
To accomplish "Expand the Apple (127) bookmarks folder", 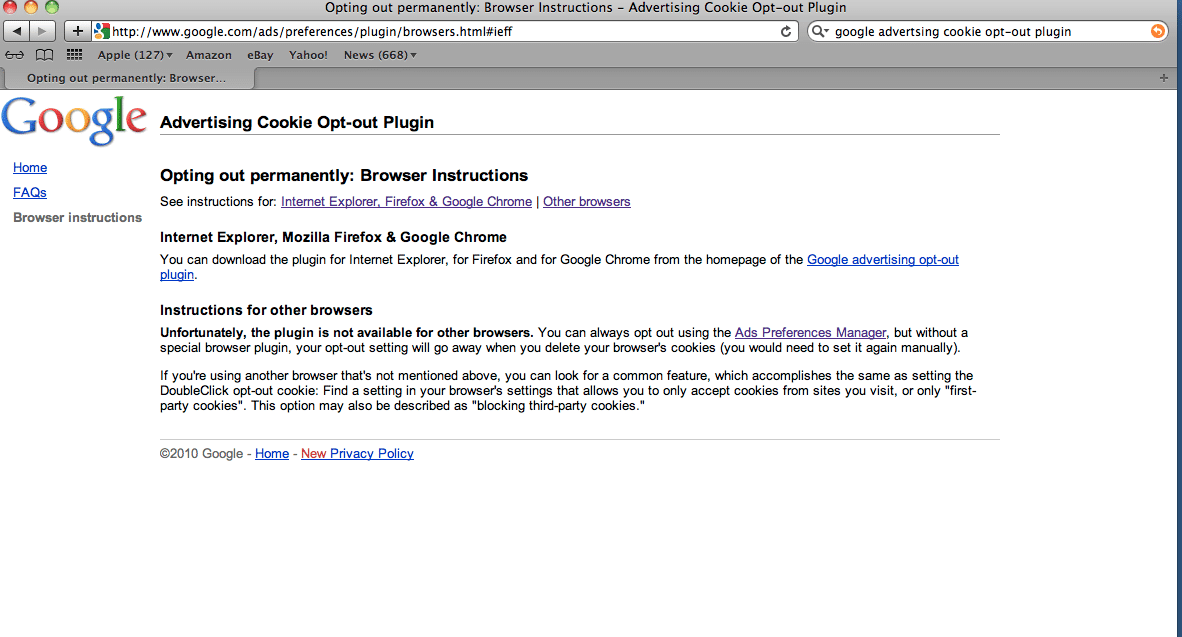I will pyautogui.click(x=135, y=55).
